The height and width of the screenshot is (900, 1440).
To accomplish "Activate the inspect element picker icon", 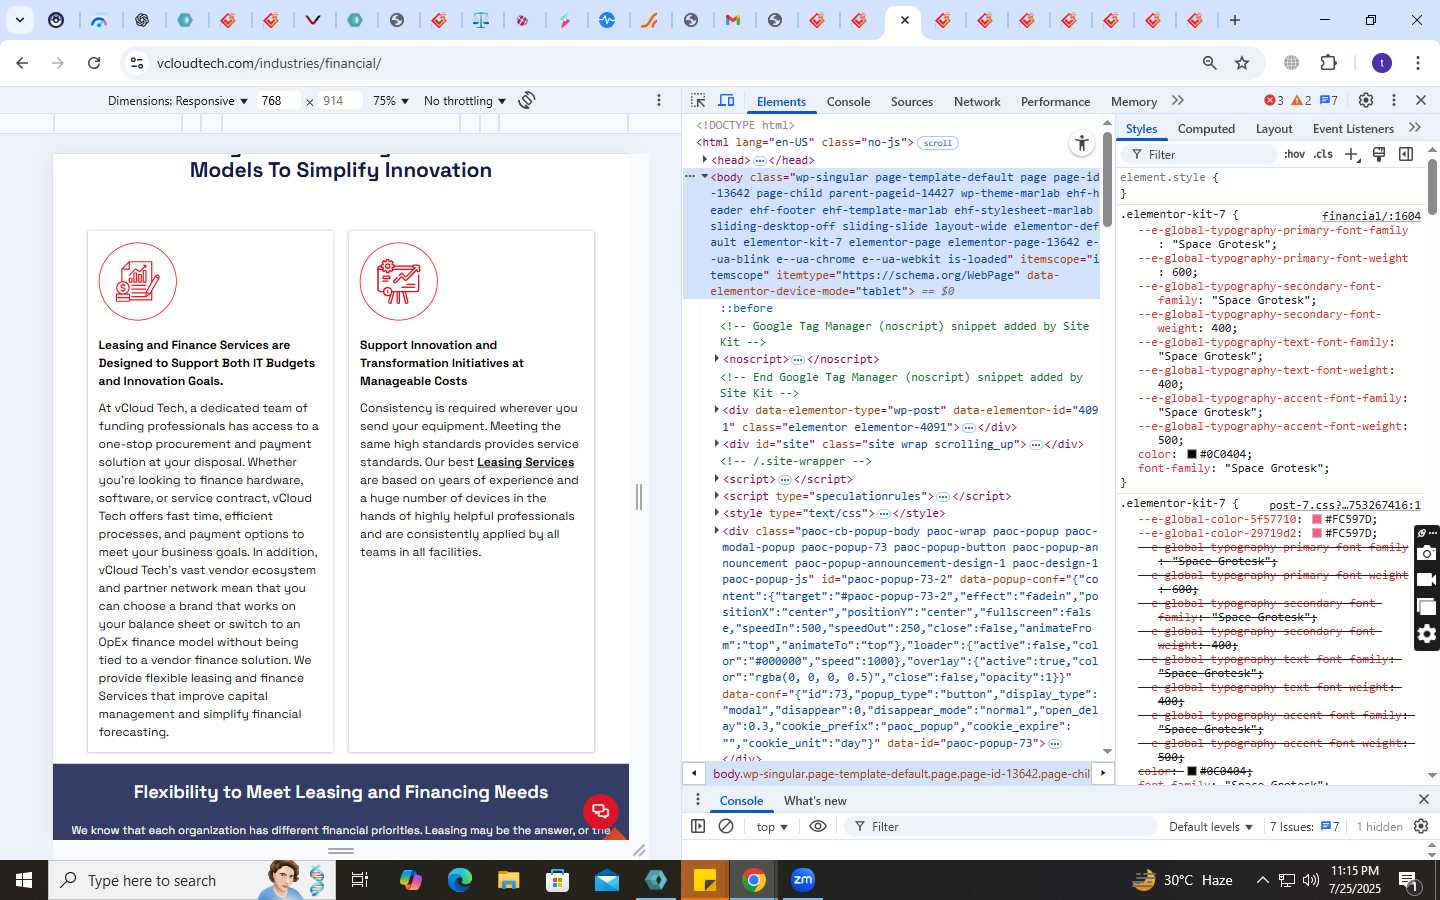I will tap(698, 101).
